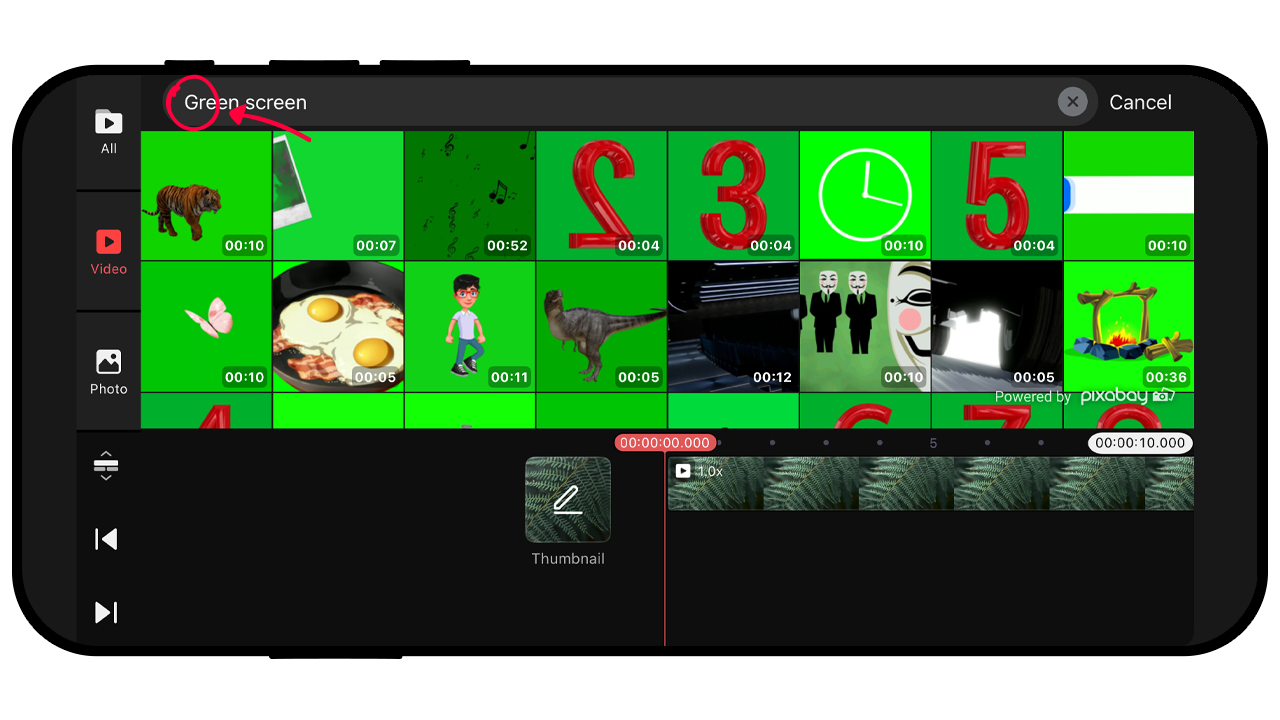1280x720 pixels.
Task: Select the white bar clip in top row
Action: tap(1129, 195)
